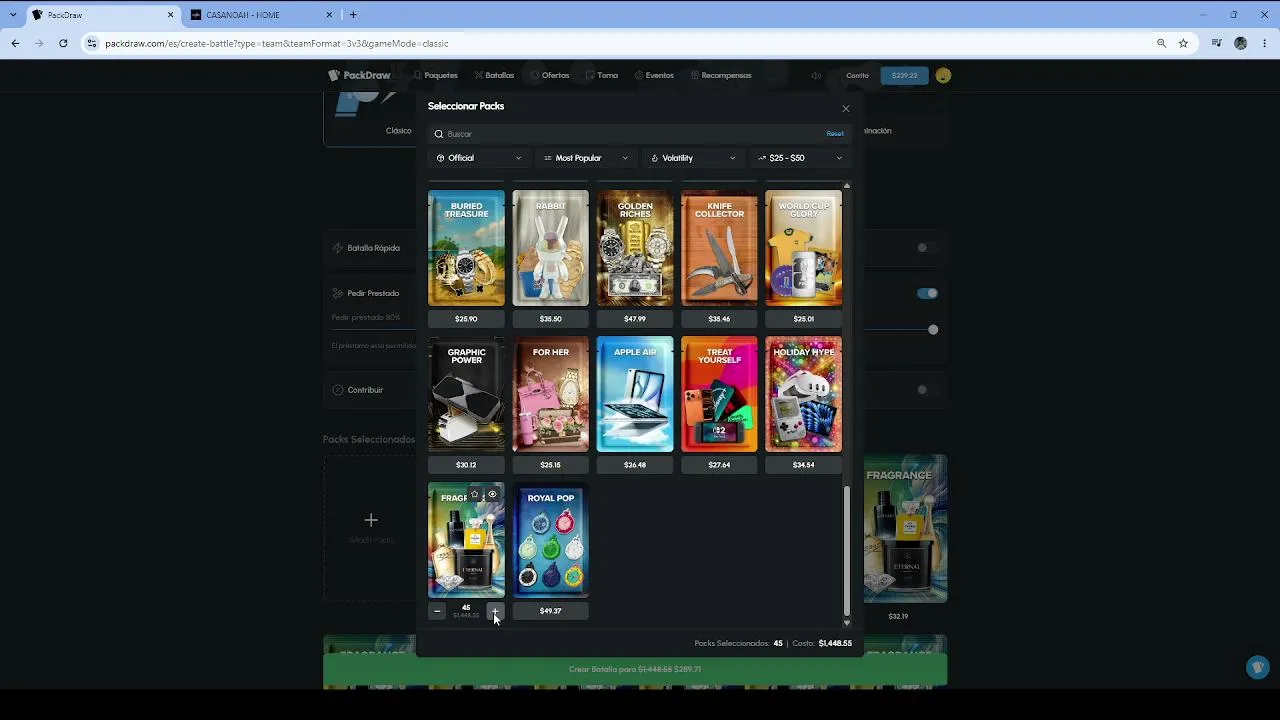This screenshot has height=720, width=1280.
Task: Select the World Cup Glory pack
Action: 804,248
